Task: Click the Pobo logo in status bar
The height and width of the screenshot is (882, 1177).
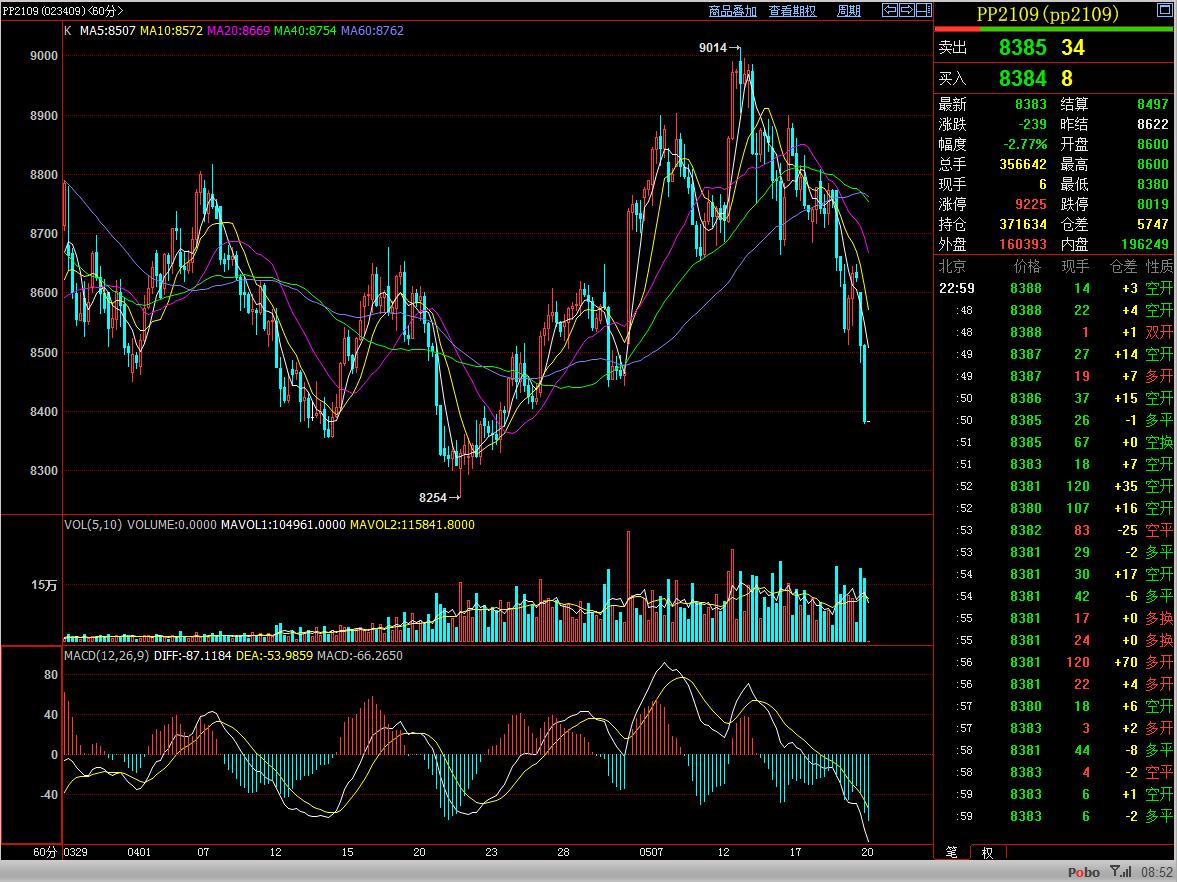Action: point(1084,872)
